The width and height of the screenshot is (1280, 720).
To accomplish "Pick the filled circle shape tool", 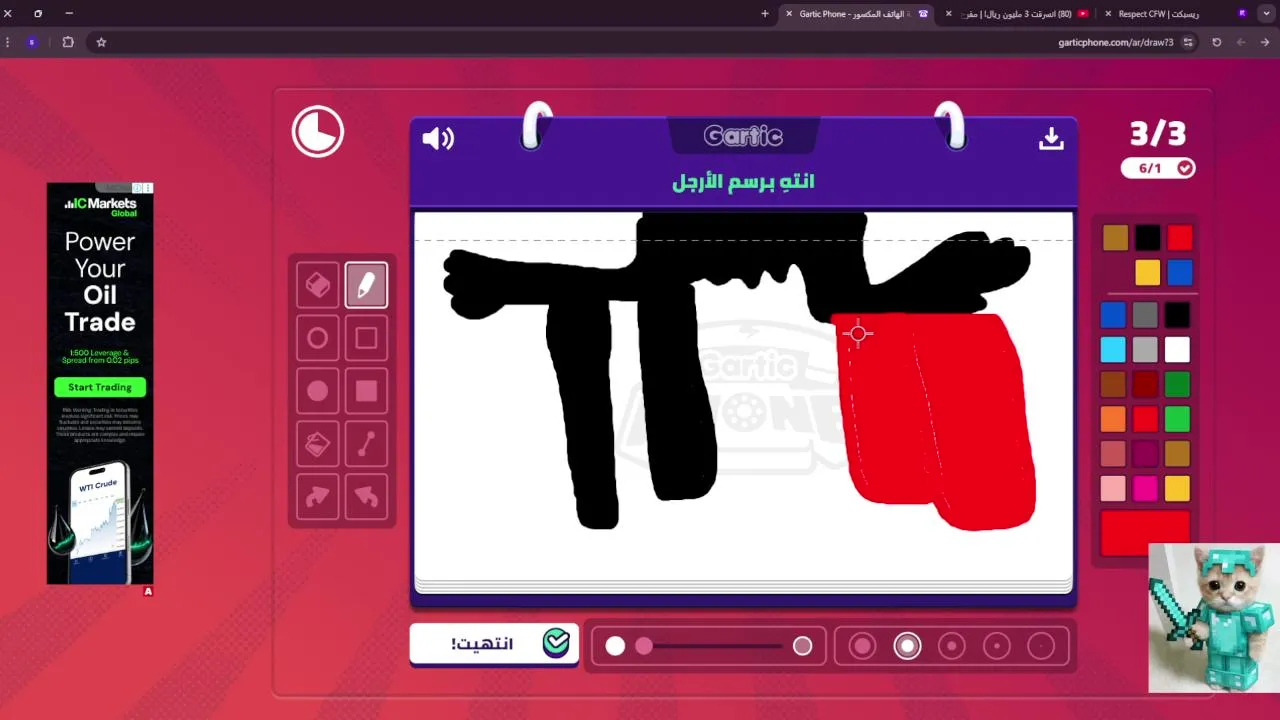I will [x=317, y=391].
